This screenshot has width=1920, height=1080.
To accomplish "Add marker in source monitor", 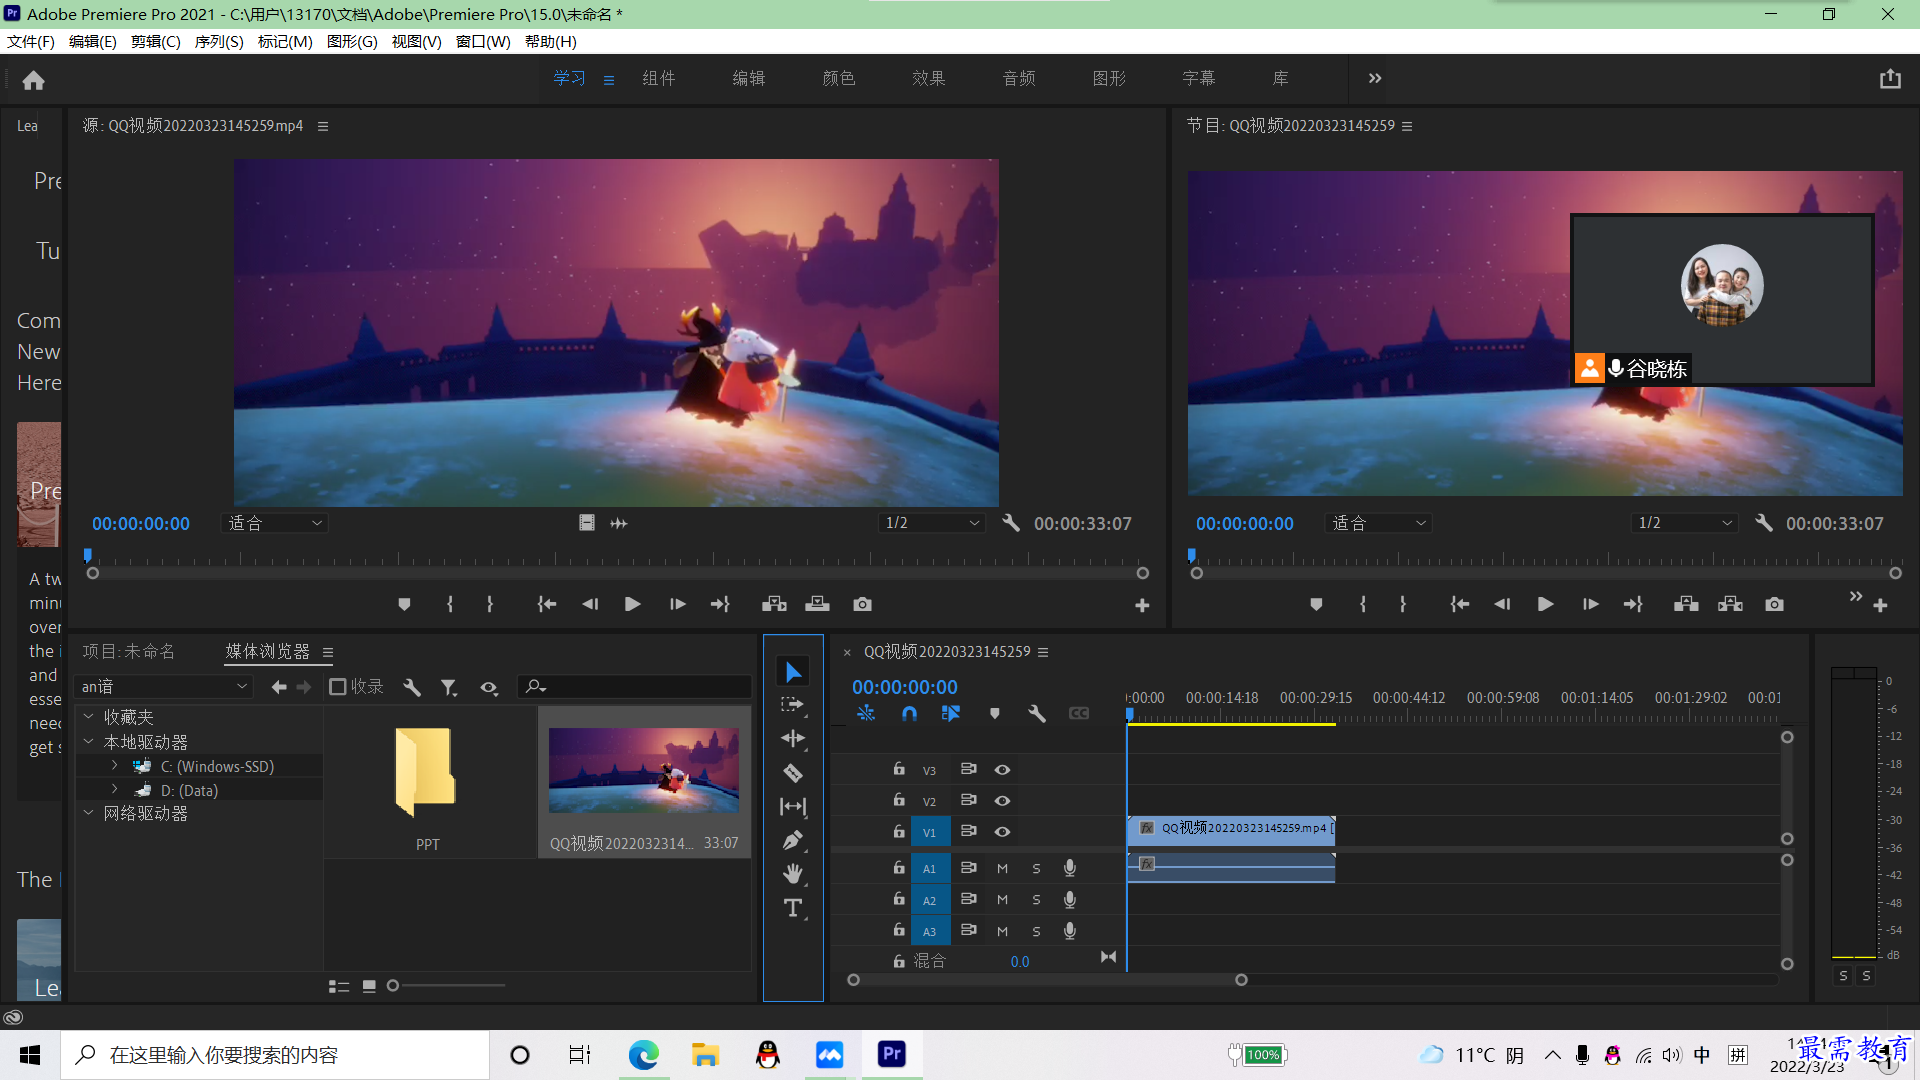I will 404,604.
